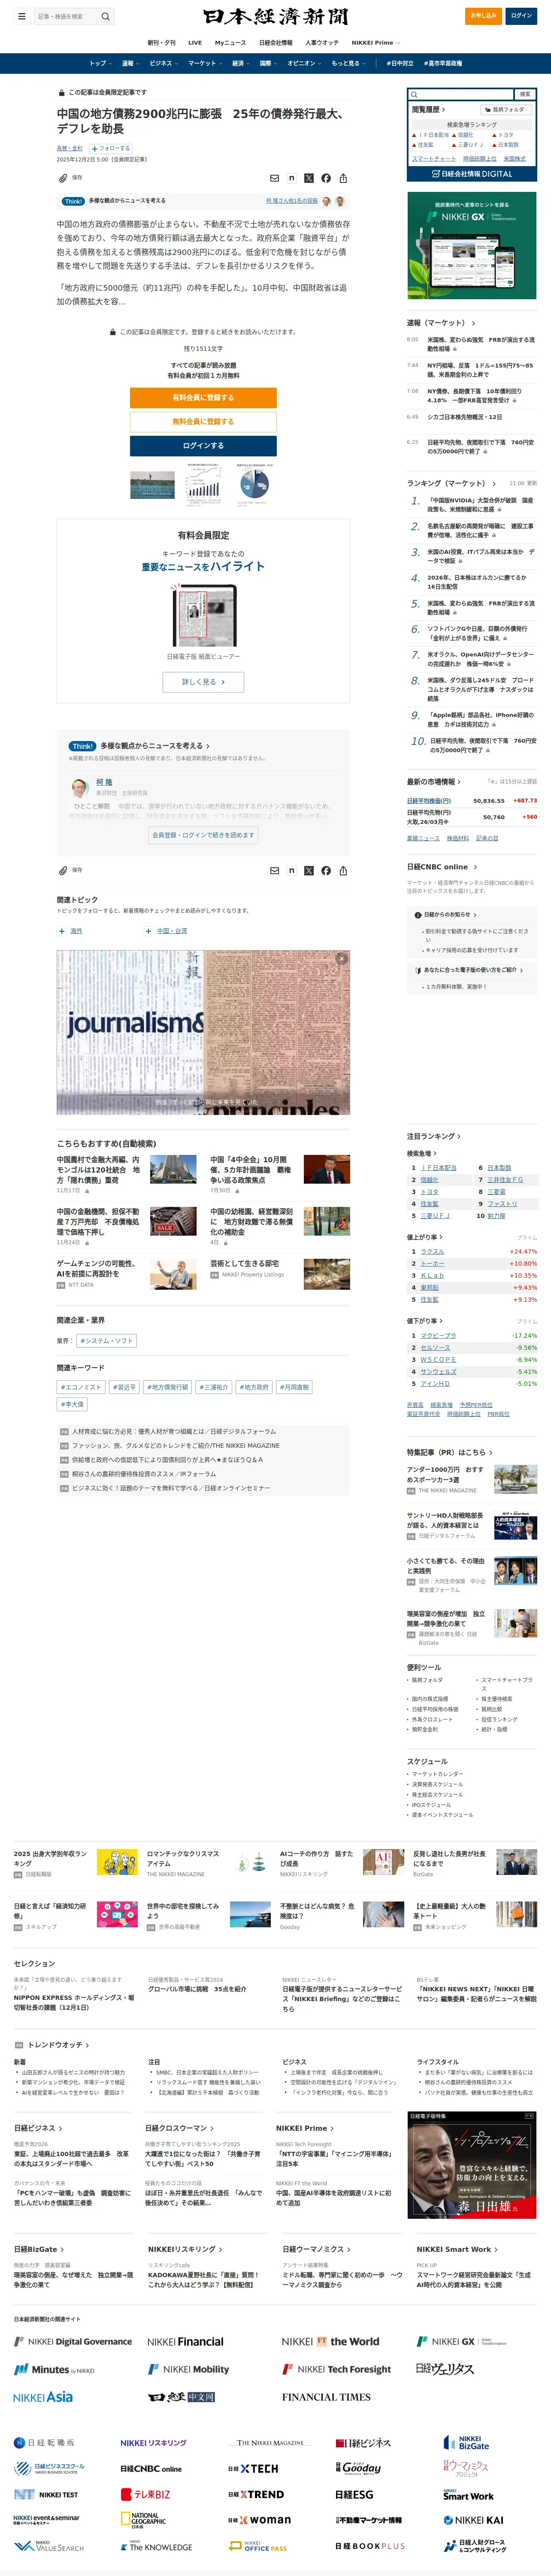Viewport: 551px width, 2576px height.
Task: Share article by email, top share row
Action: coord(275,178)
